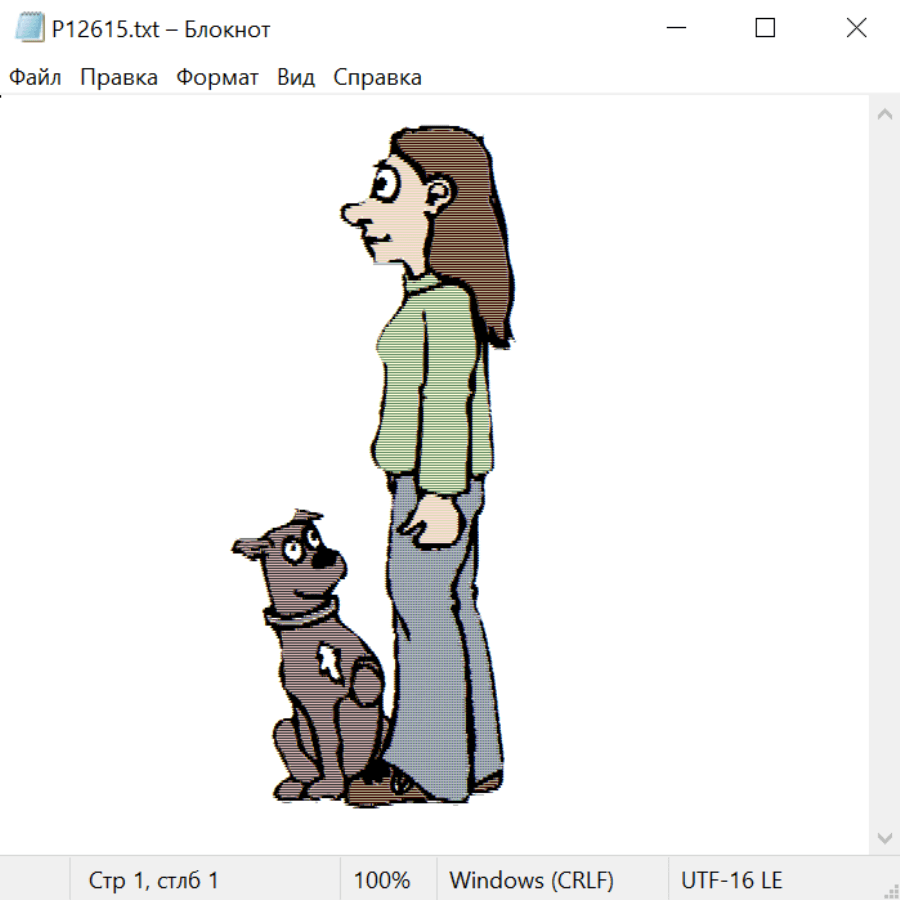Open the Вид menu
Screen dimensions: 900x900
pyautogui.click(x=296, y=77)
